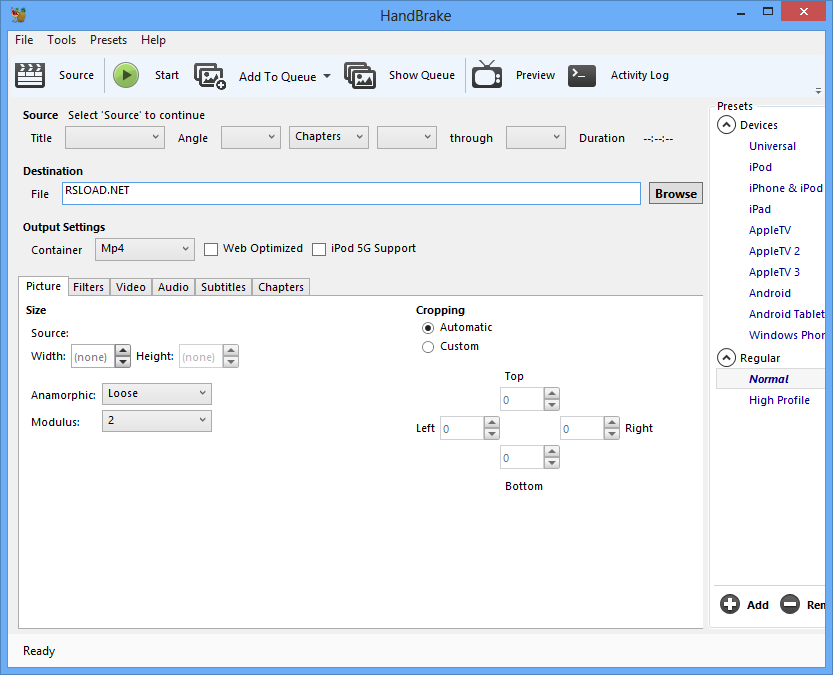The height and width of the screenshot is (675, 833).
Task: Select the iPhone & iPod preset
Action: (787, 187)
